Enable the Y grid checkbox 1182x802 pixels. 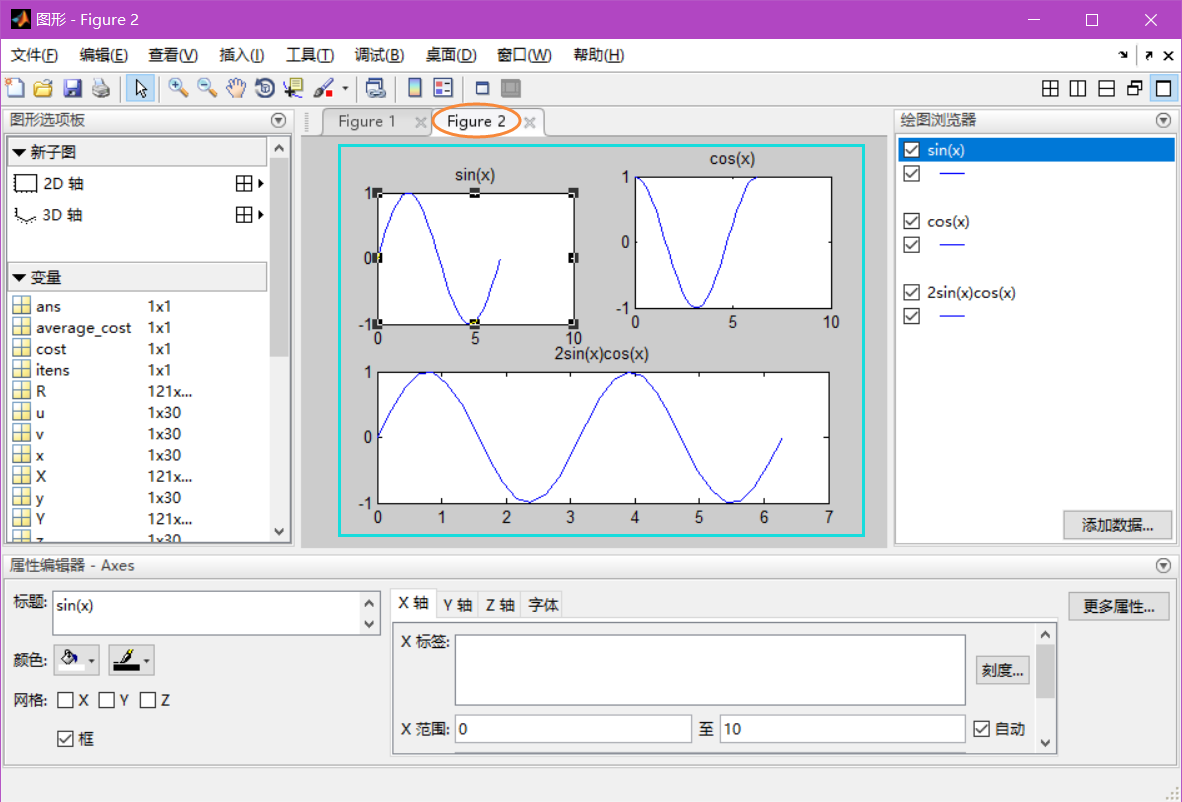point(106,700)
